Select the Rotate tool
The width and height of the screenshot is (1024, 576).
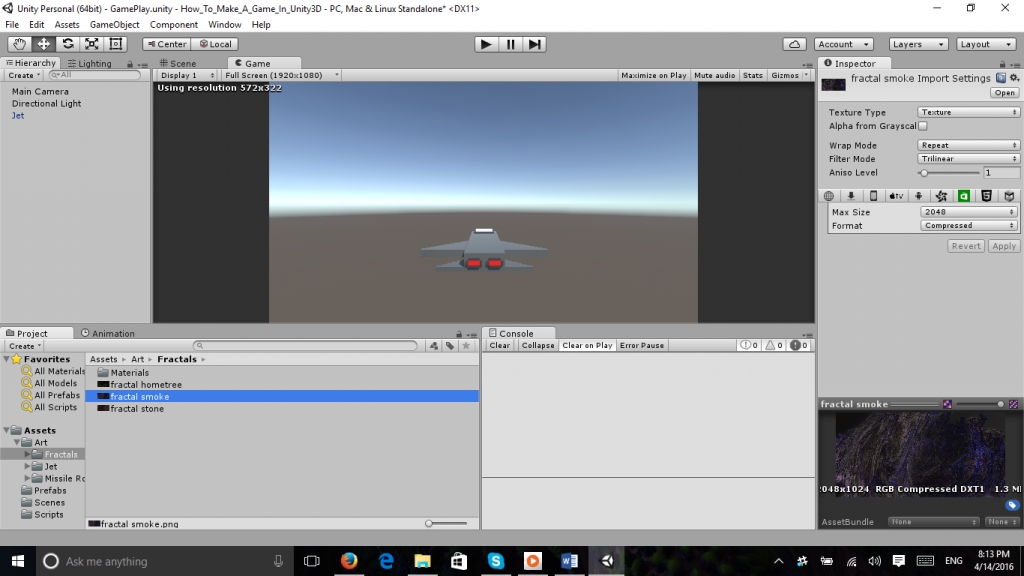click(66, 44)
